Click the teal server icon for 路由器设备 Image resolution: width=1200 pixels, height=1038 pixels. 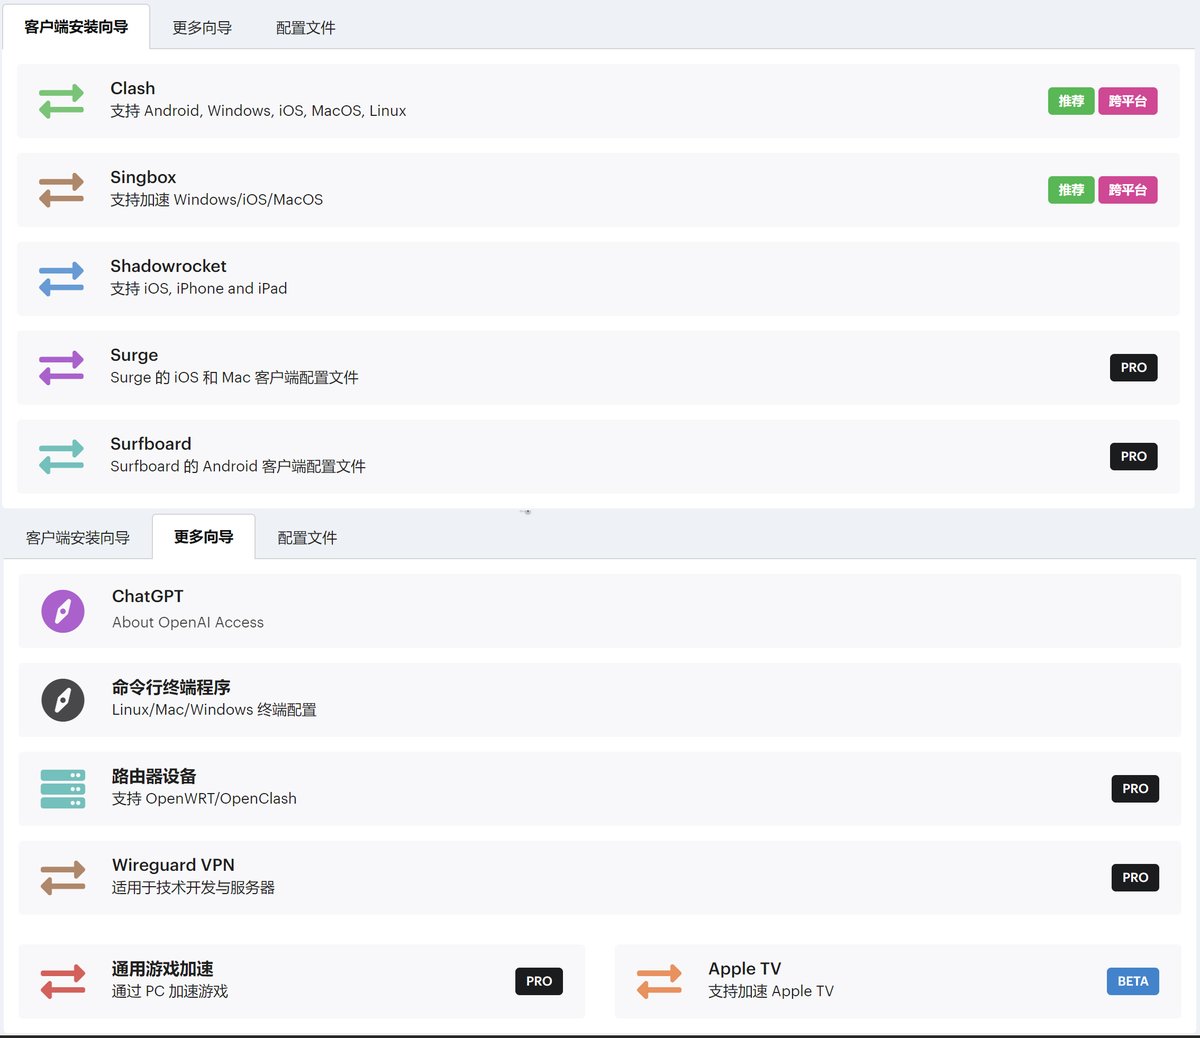pyautogui.click(x=63, y=788)
